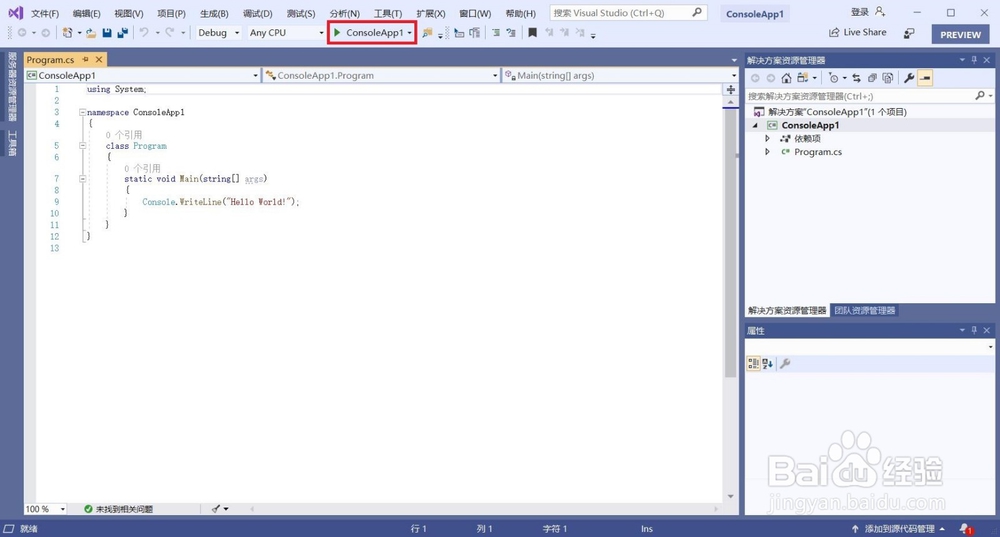Click the Visual Studio search box
The image size is (1000, 537).
tap(628, 13)
